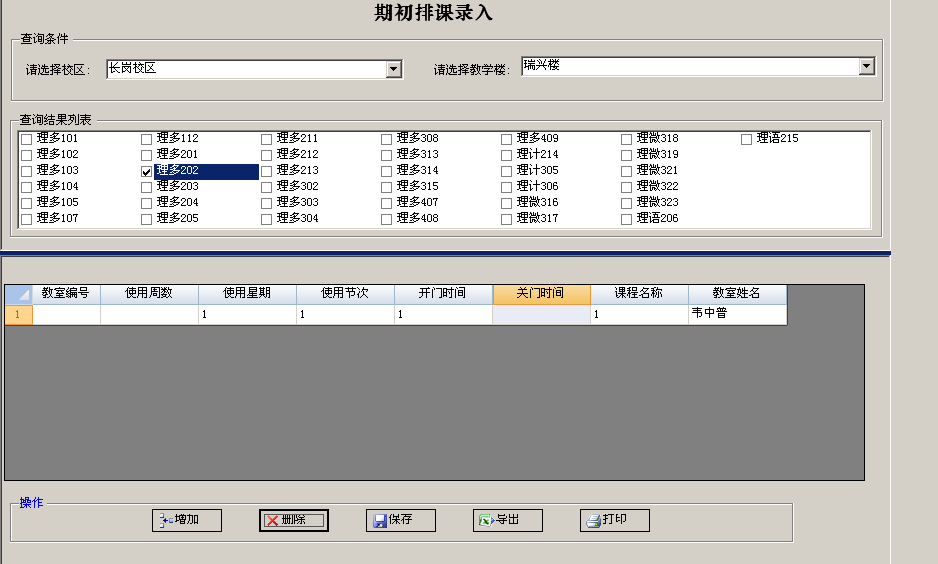Check the 理语206 checkbox
The width and height of the screenshot is (938, 564).
click(x=626, y=219)
